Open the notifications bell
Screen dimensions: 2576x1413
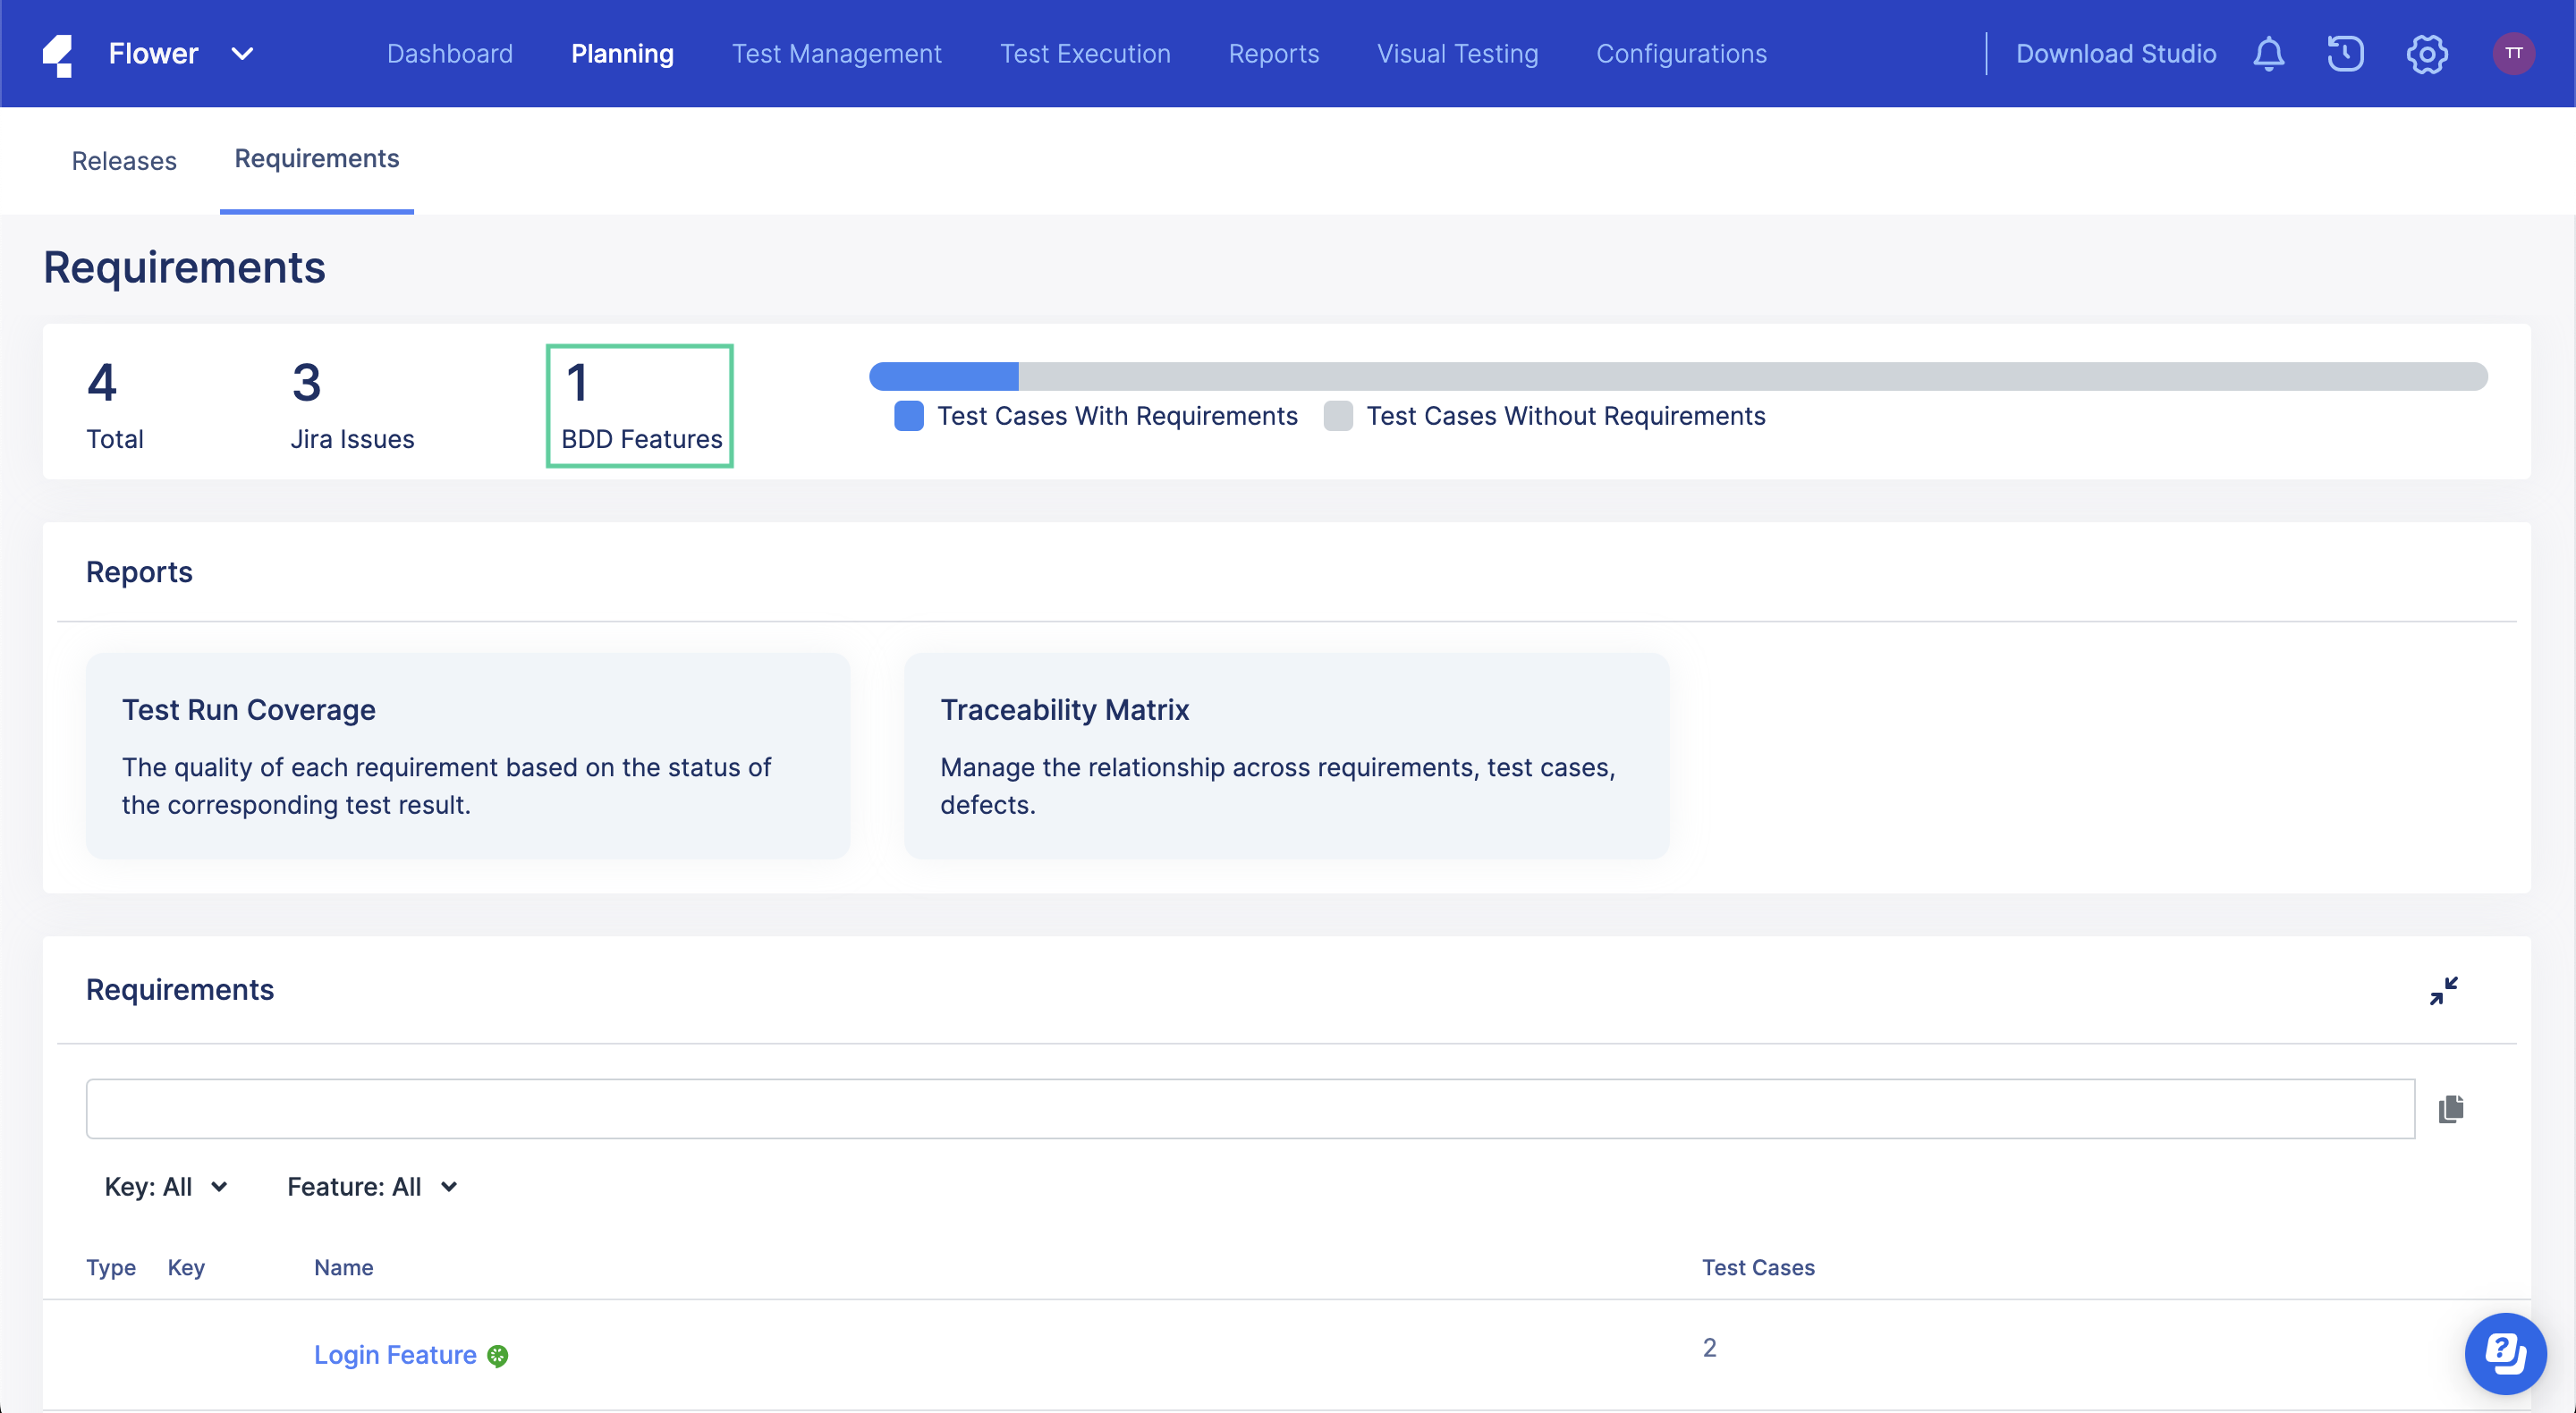pos(2268,54)
